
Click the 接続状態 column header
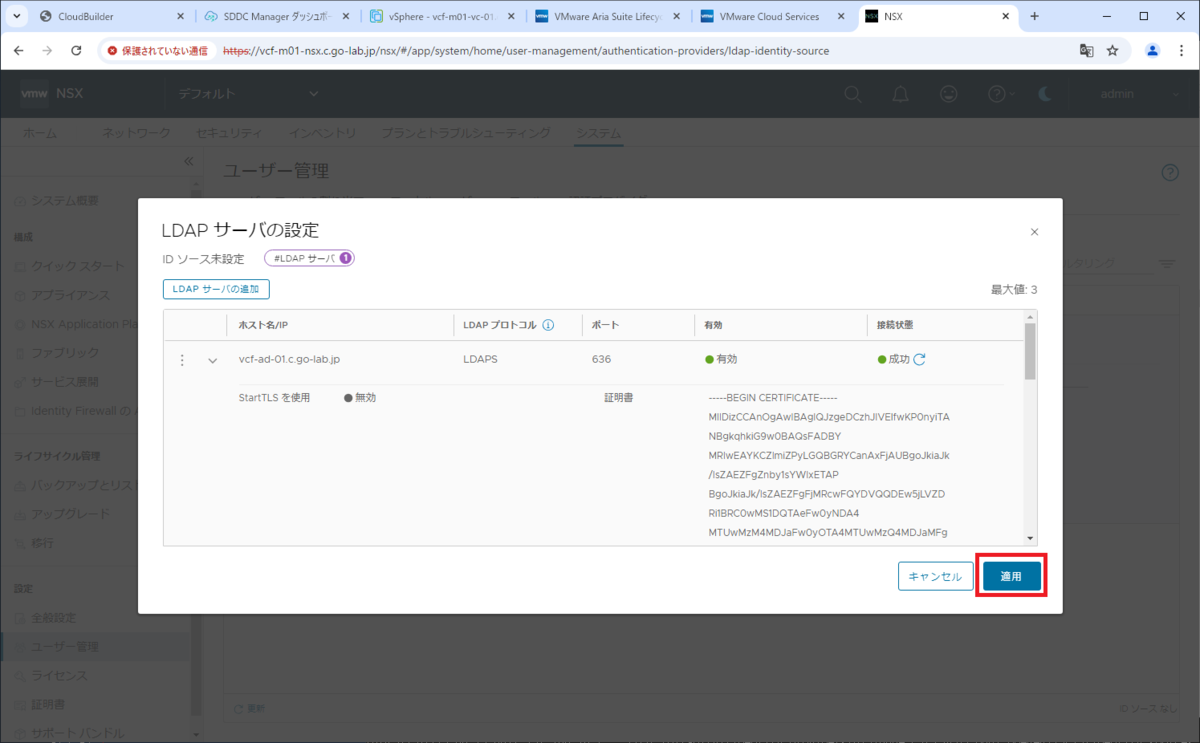pos(895,325)
